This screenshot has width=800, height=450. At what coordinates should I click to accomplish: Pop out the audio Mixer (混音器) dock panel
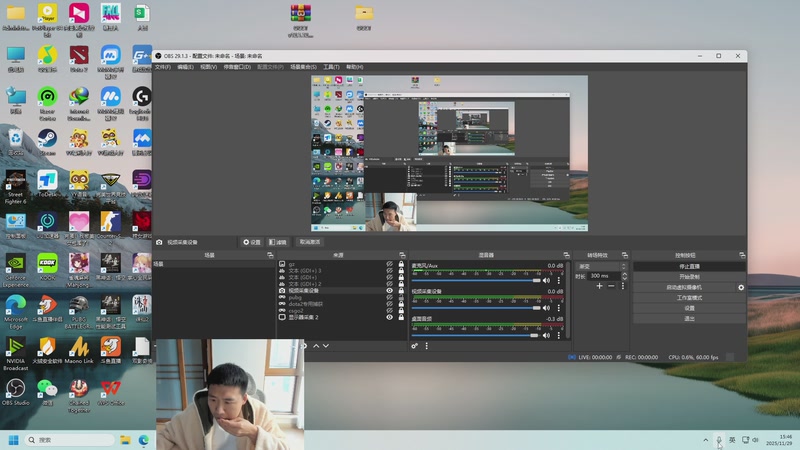566,255
